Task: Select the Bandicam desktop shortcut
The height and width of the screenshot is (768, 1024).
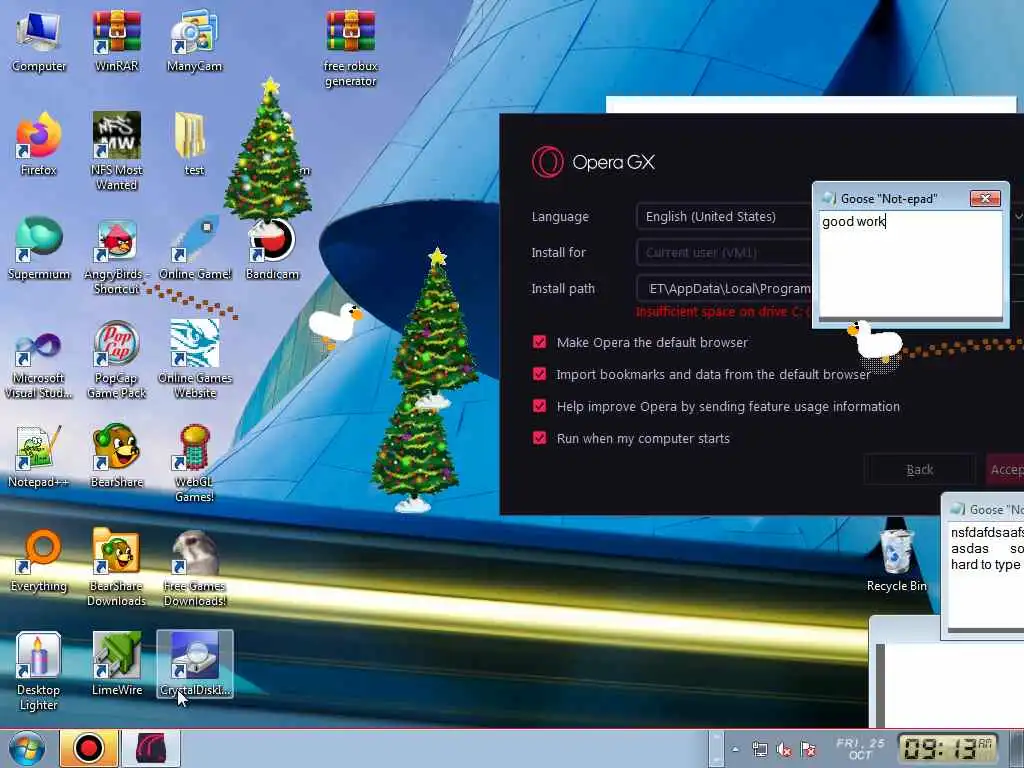Action: pyautogui.click(x=272, y=249)
